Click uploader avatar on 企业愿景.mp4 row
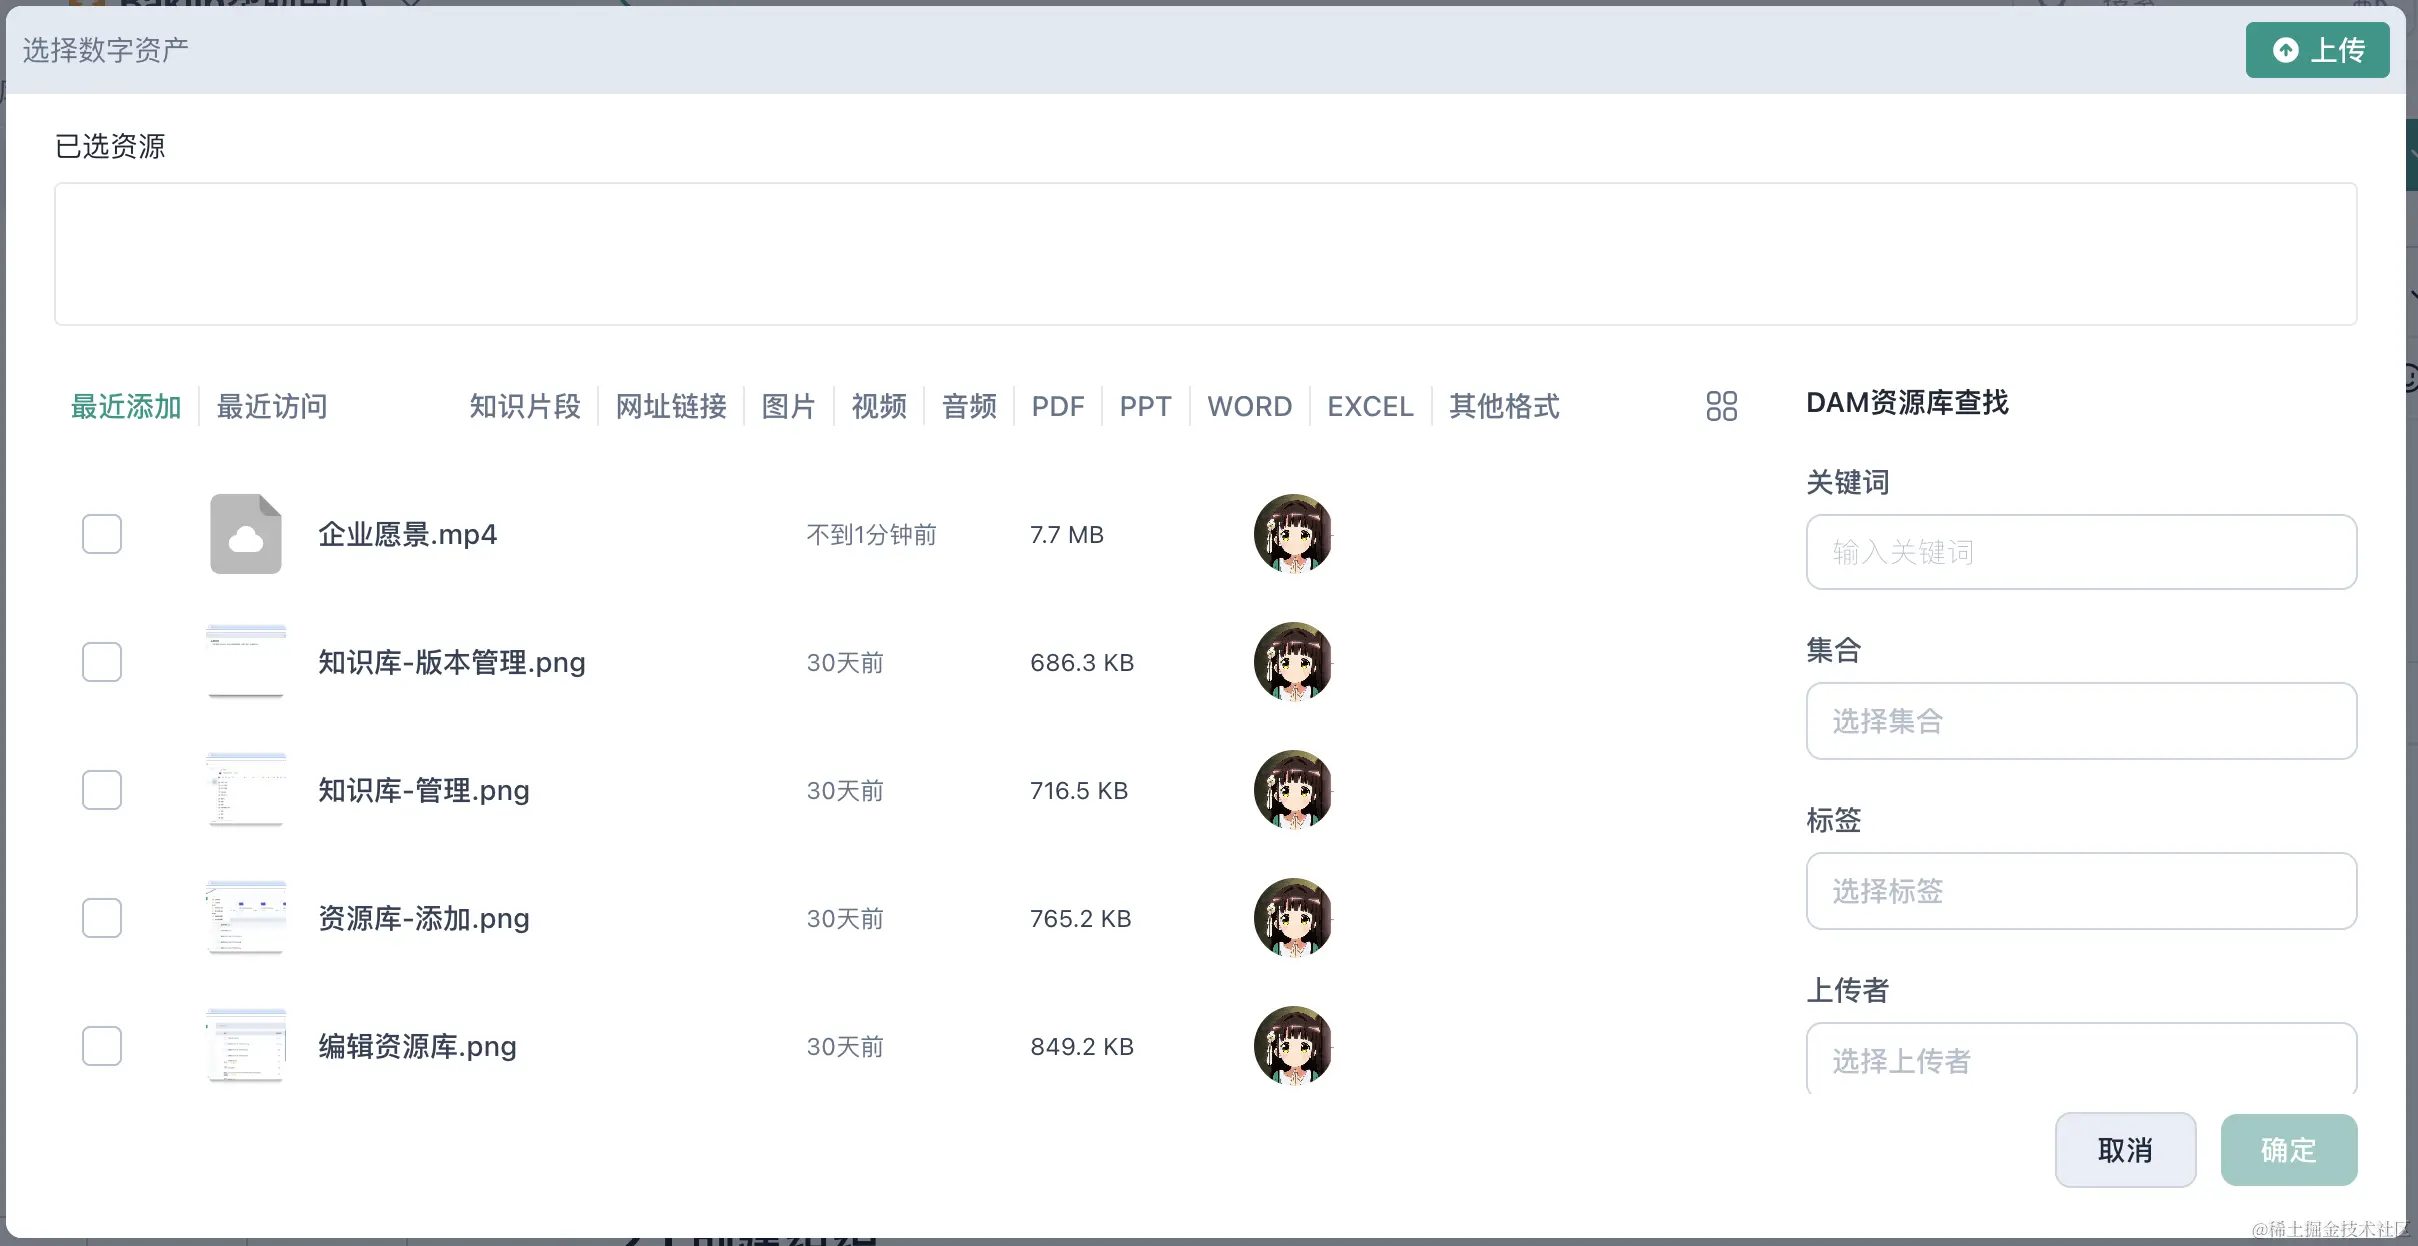This screenshot has width=2418, height=1246. 1293,534
